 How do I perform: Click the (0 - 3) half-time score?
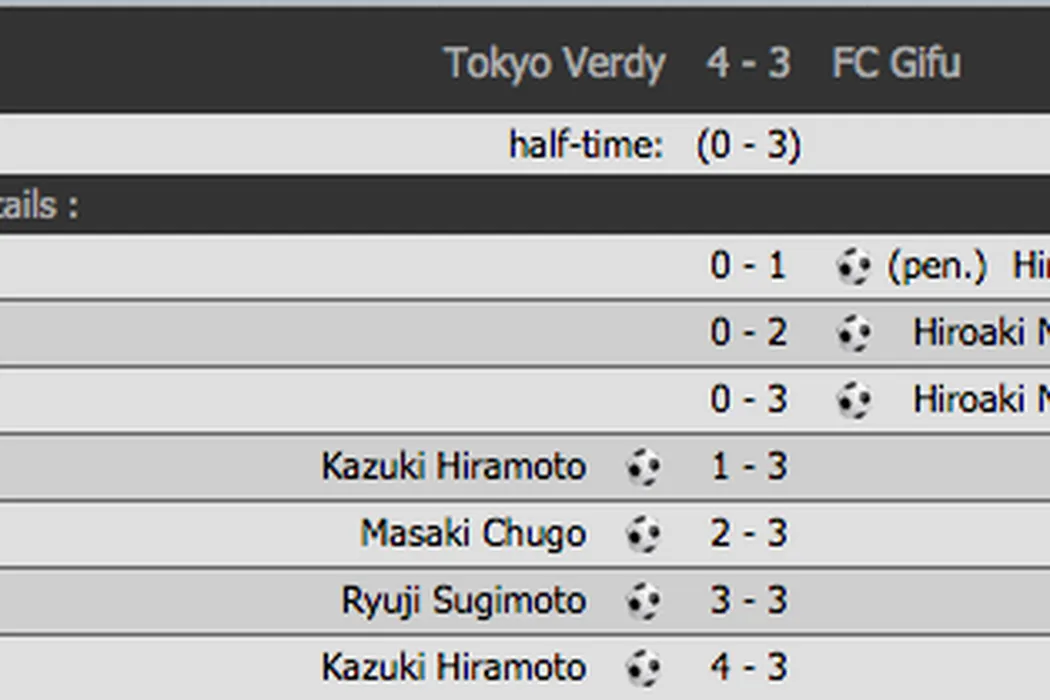coord(749,146)
